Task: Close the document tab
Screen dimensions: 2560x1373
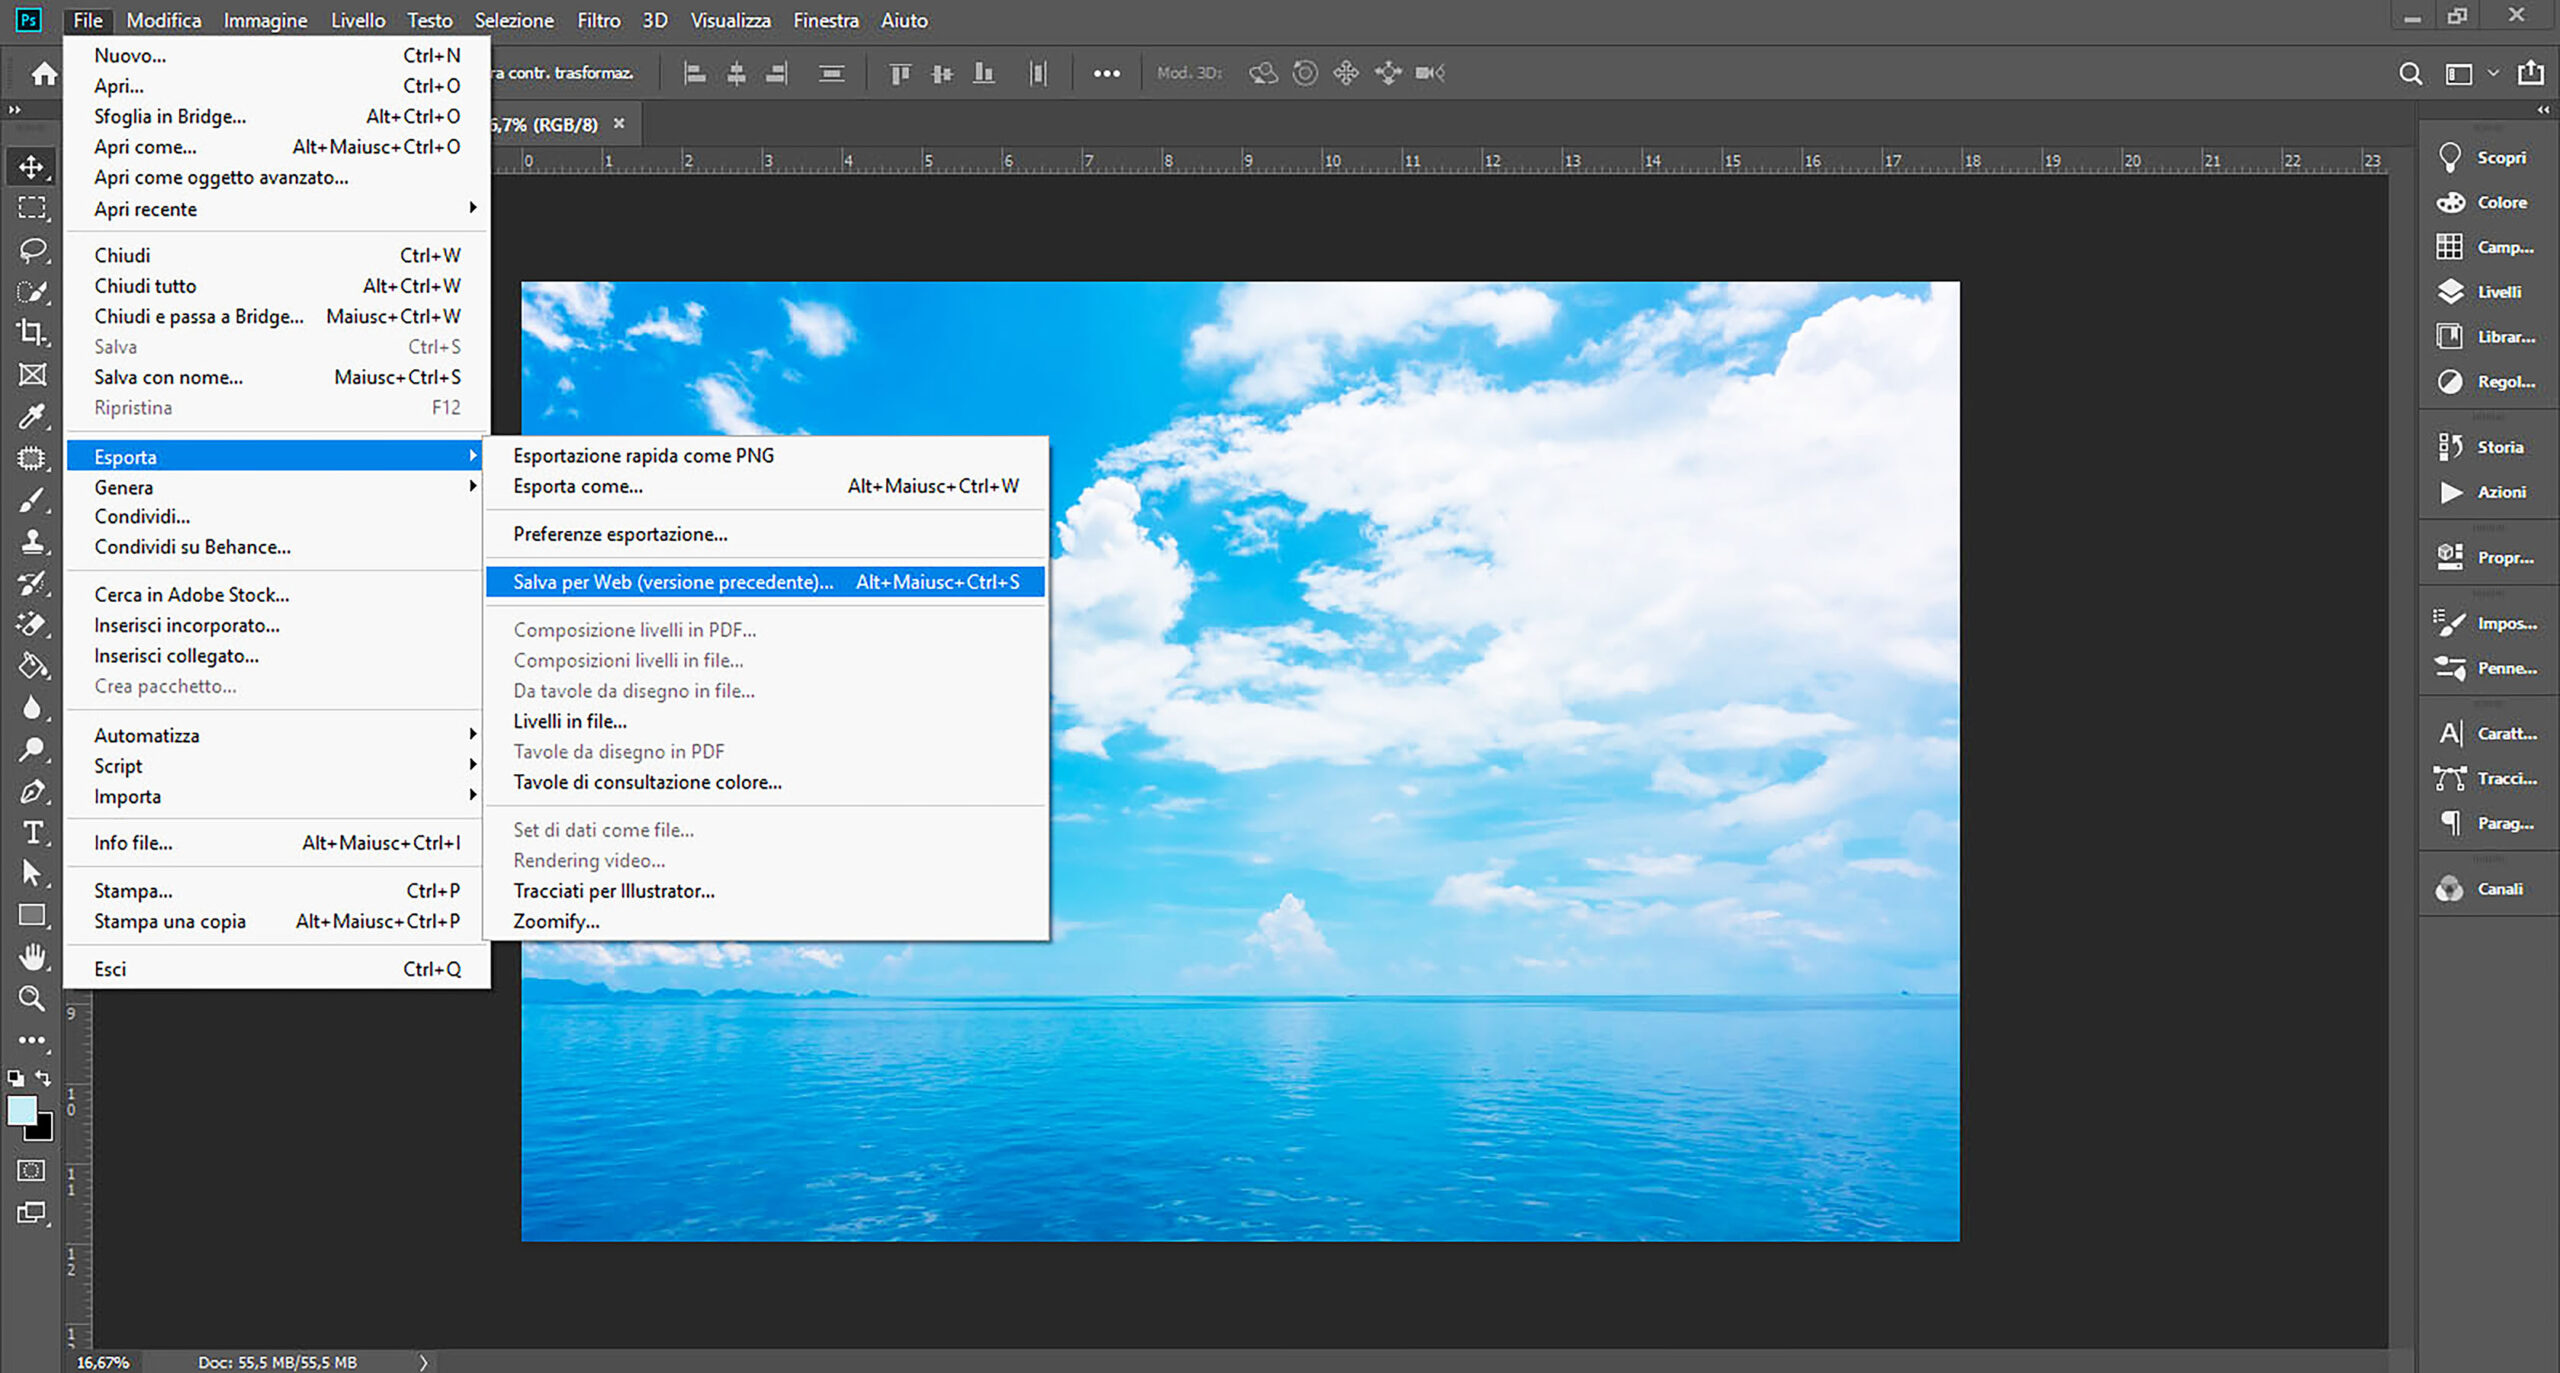Action: [x=619, y=124]
